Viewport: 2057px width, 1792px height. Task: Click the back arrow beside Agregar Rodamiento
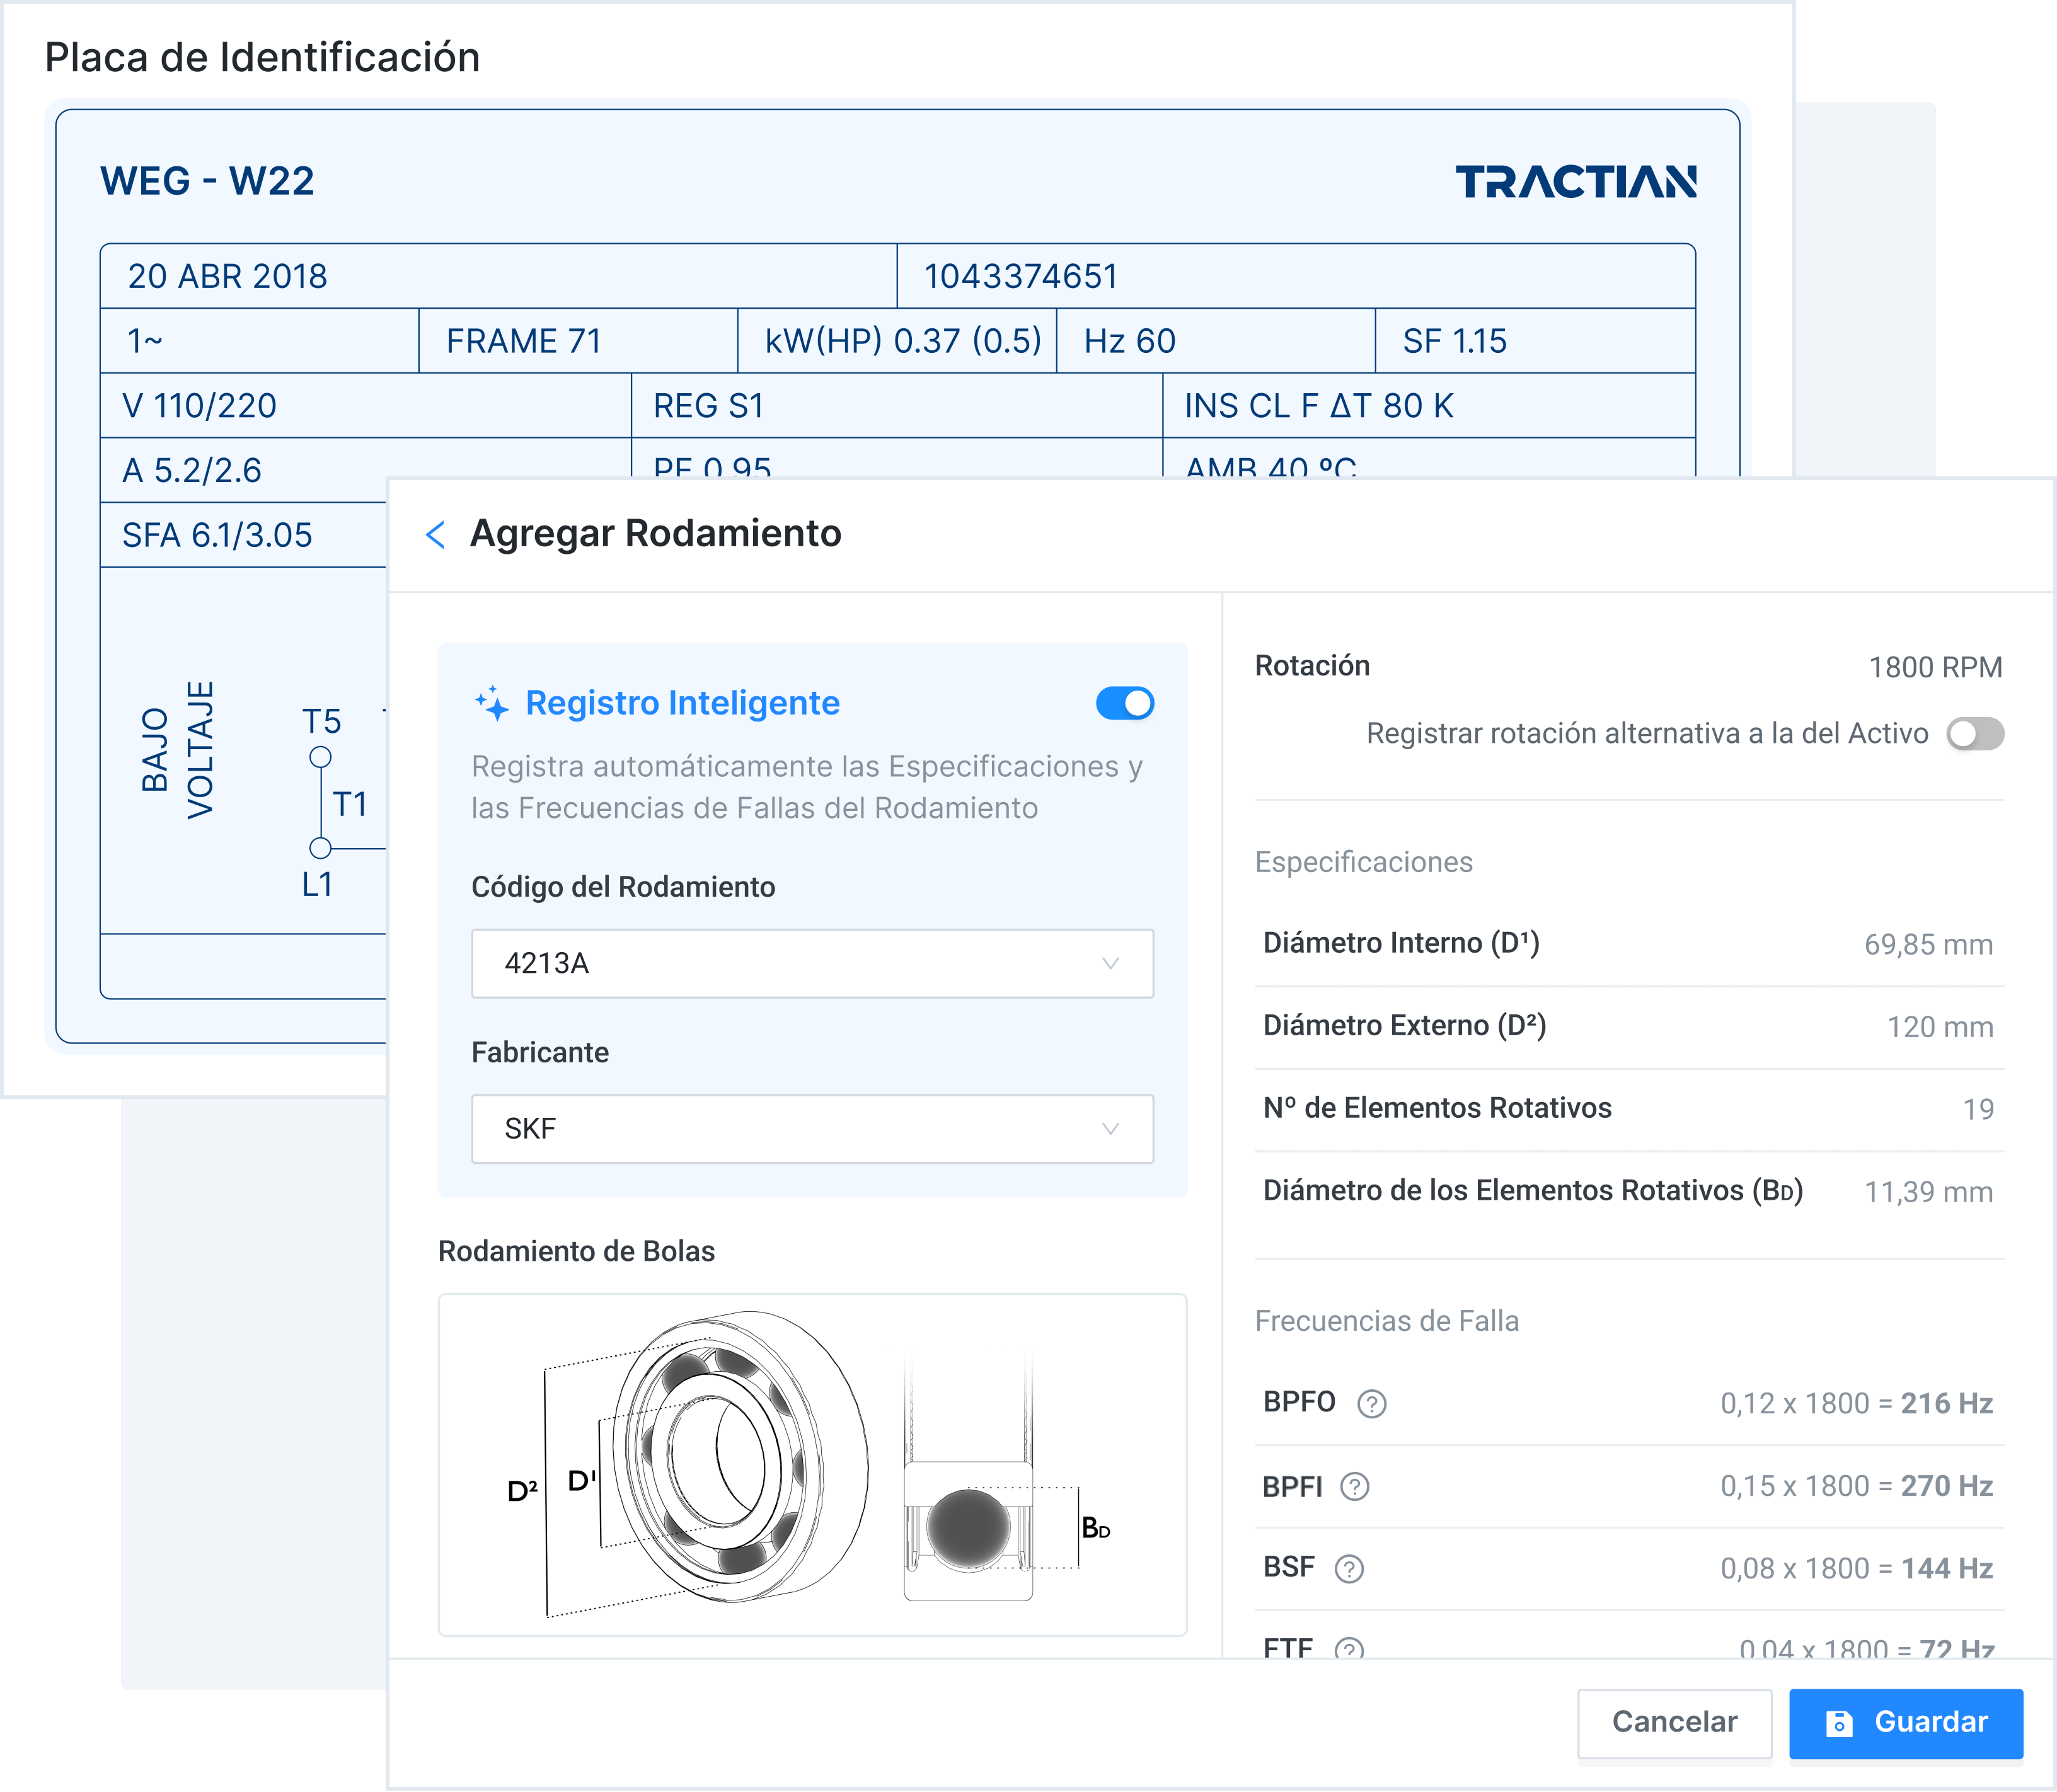pyautogui.click(x=435, y=535)
